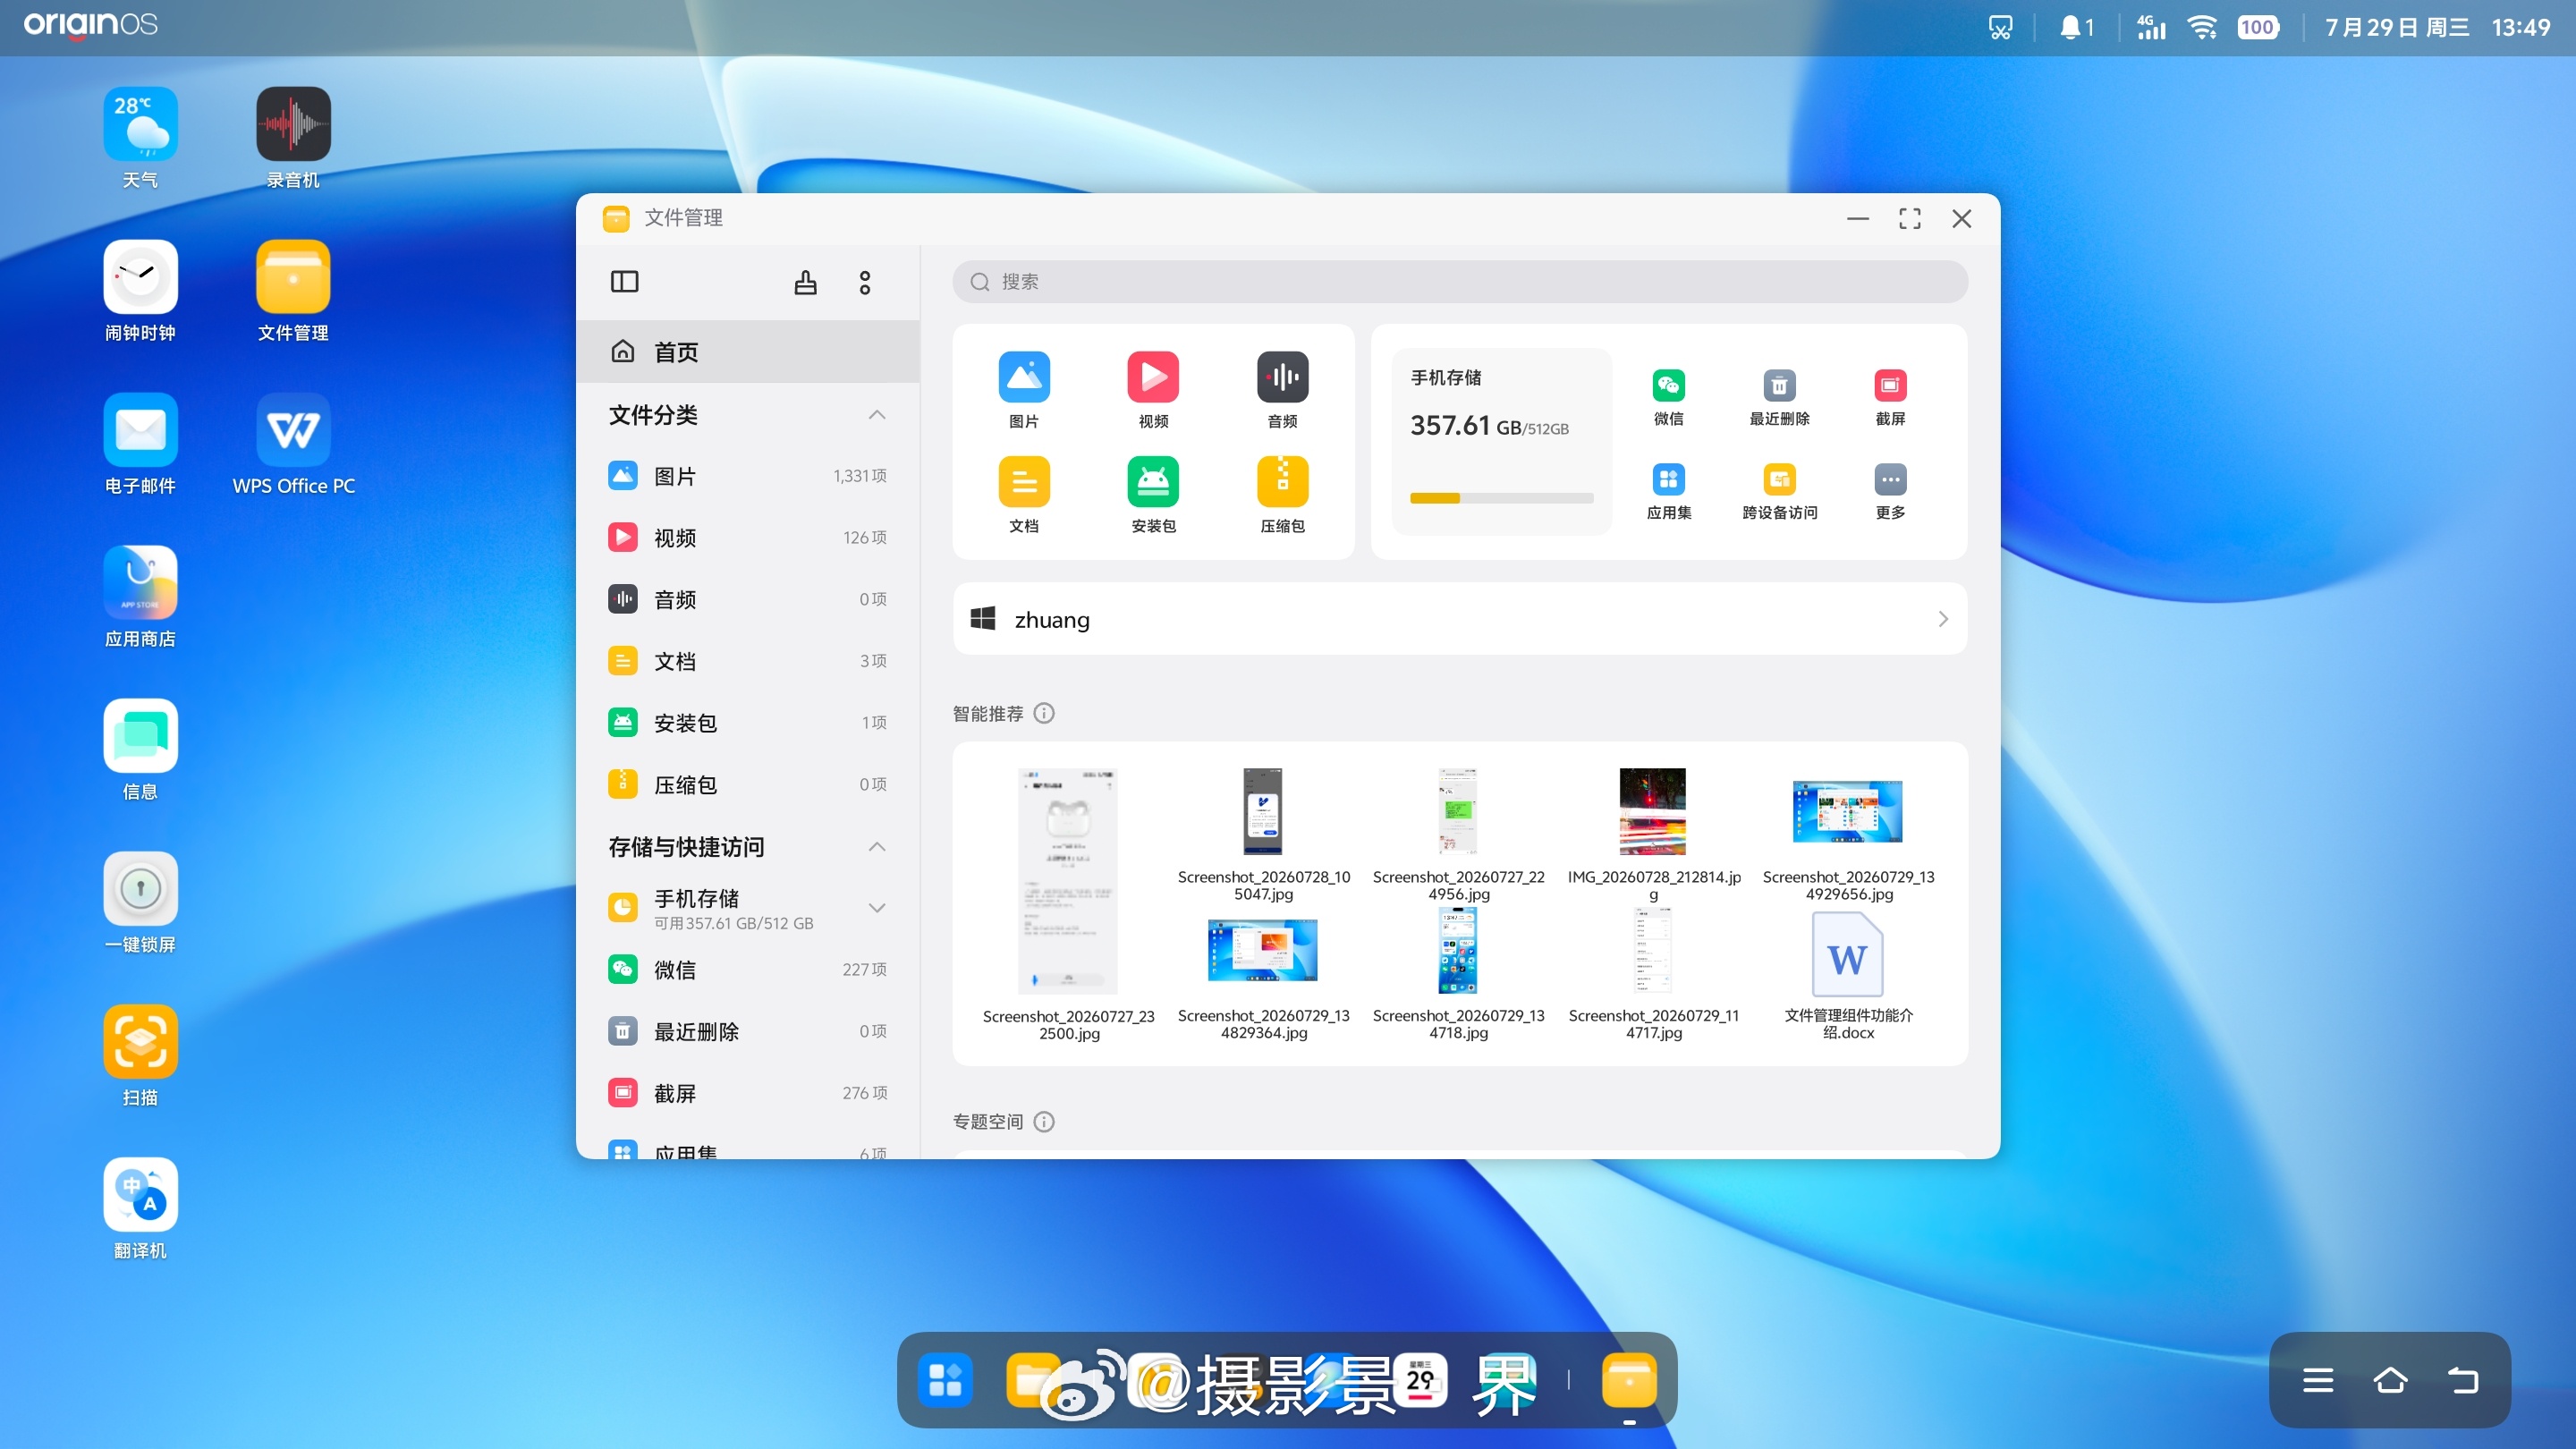The height and width of the screenshot is (1449, 2576).
Task: Open APK installer tile in top grid
Action: [x=1153, y=495]
